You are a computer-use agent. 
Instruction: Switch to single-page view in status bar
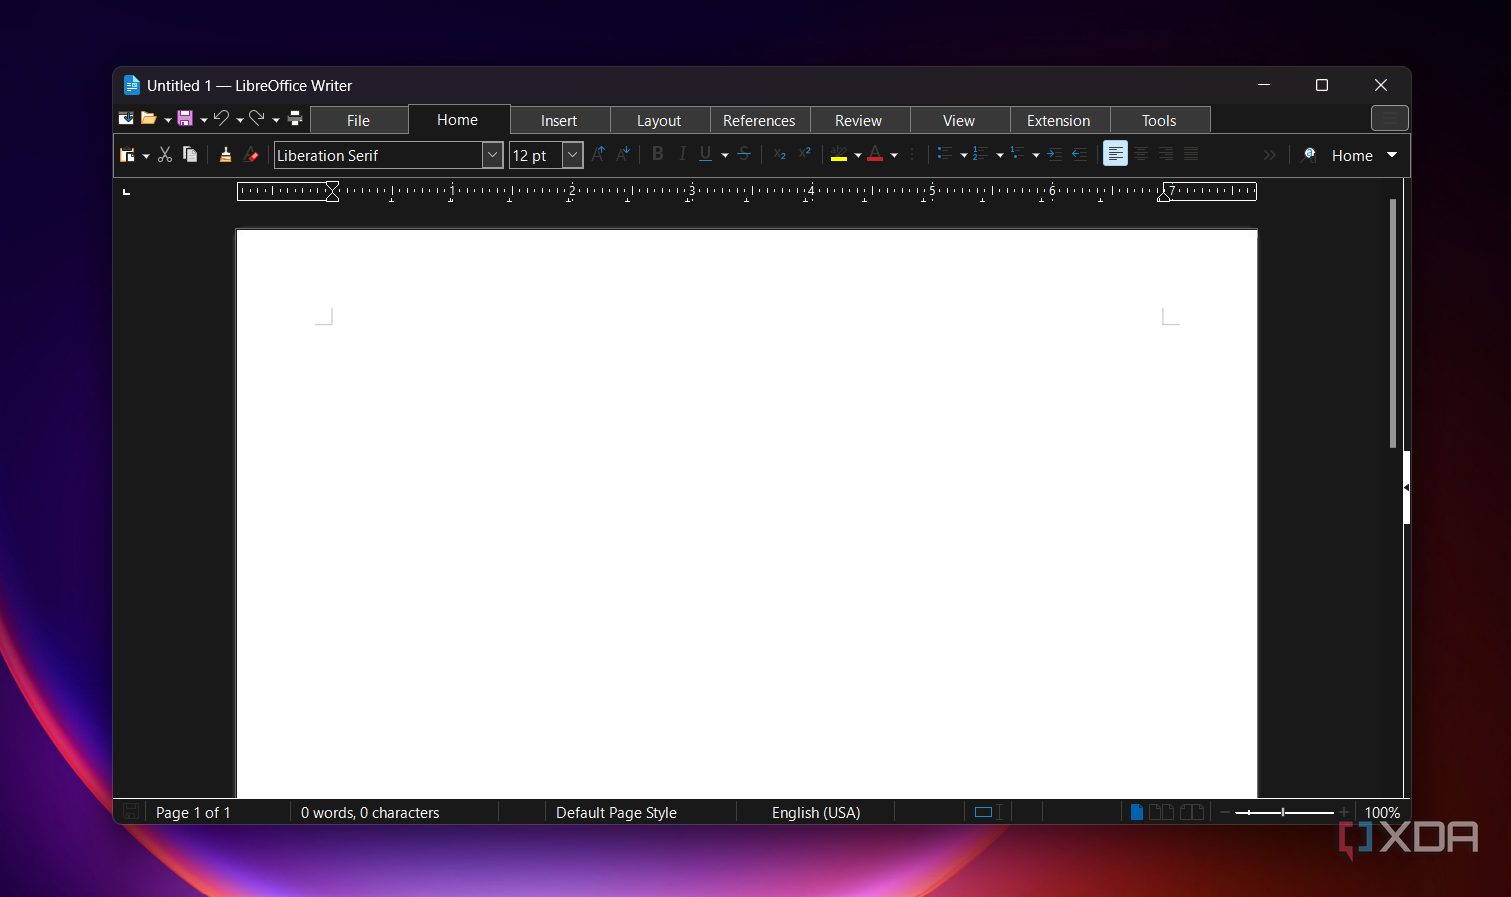tap(1137, 812)
